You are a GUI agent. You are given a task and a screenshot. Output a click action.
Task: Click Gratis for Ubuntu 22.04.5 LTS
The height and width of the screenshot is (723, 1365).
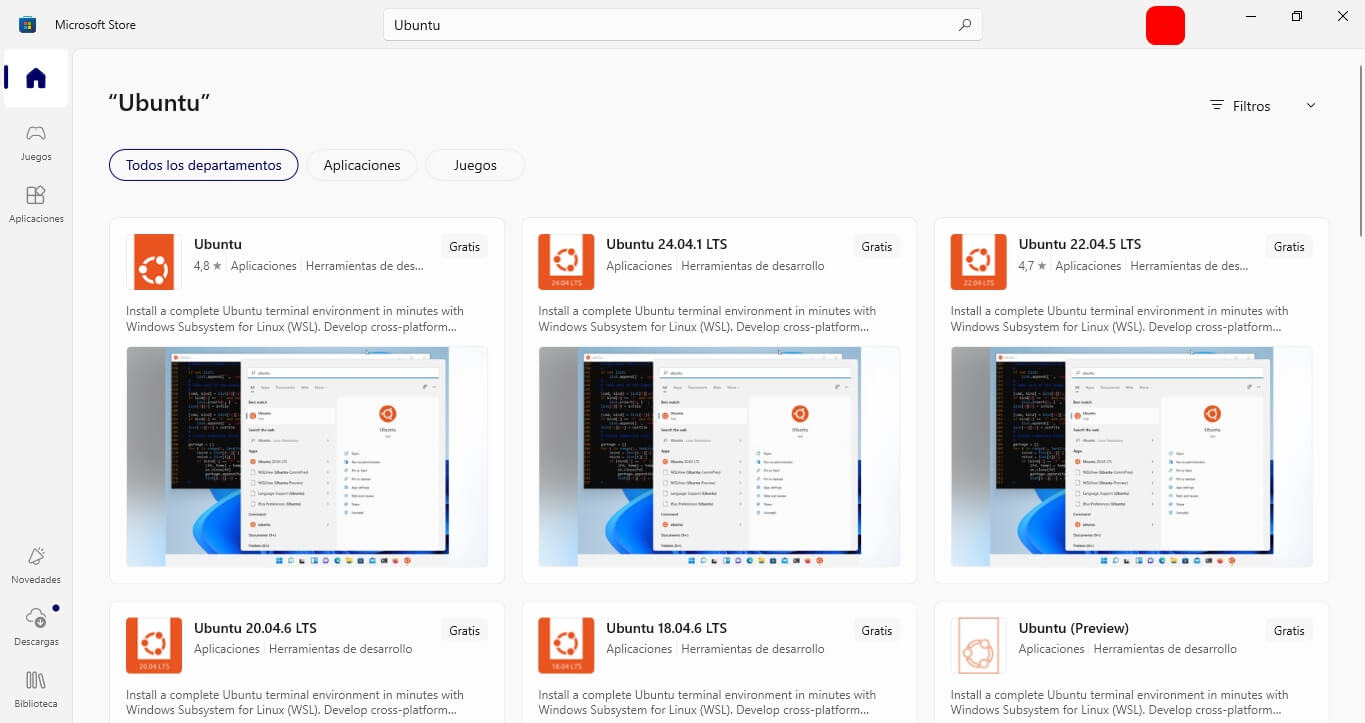[1289, 246]
